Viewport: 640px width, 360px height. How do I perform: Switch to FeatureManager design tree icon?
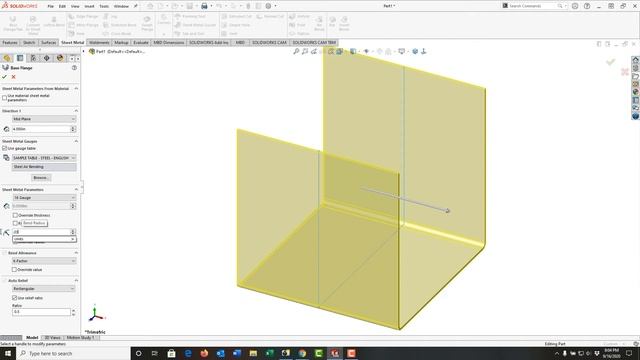point(7,58)
